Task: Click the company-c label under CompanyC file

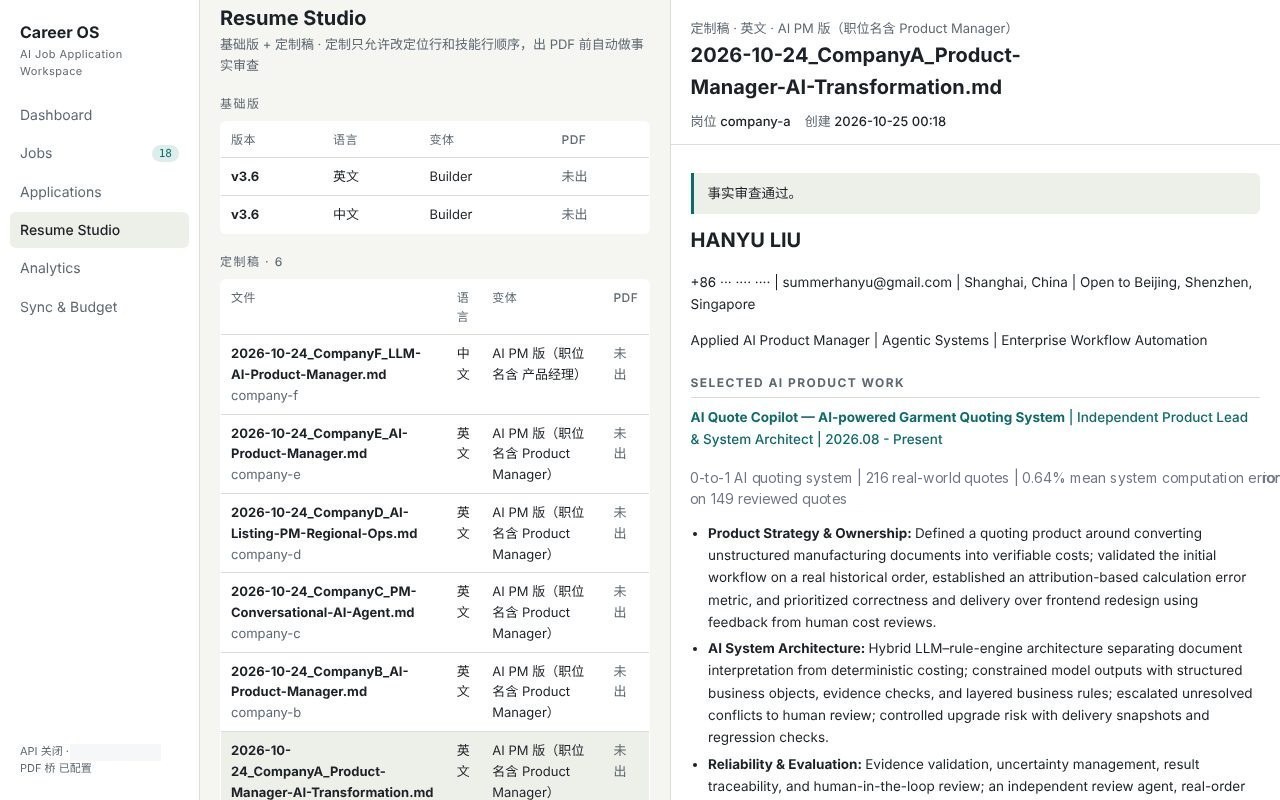Action: (x=265, y=633)
